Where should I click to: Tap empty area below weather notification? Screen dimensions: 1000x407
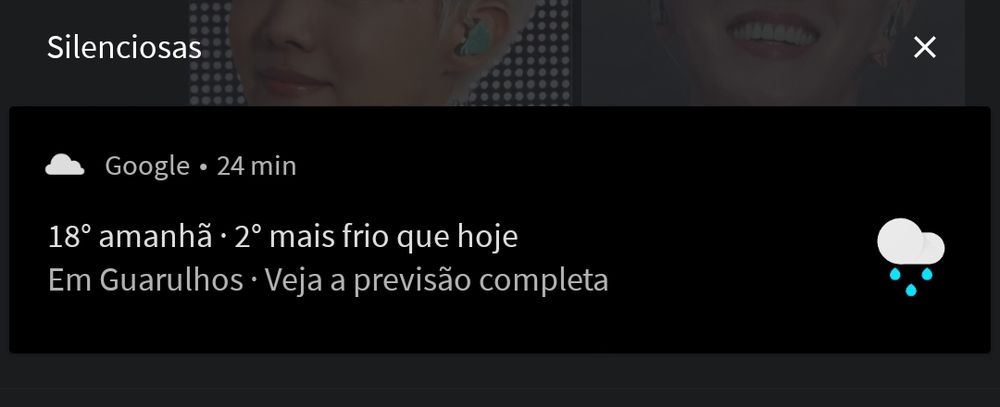[x=500, y=380]
